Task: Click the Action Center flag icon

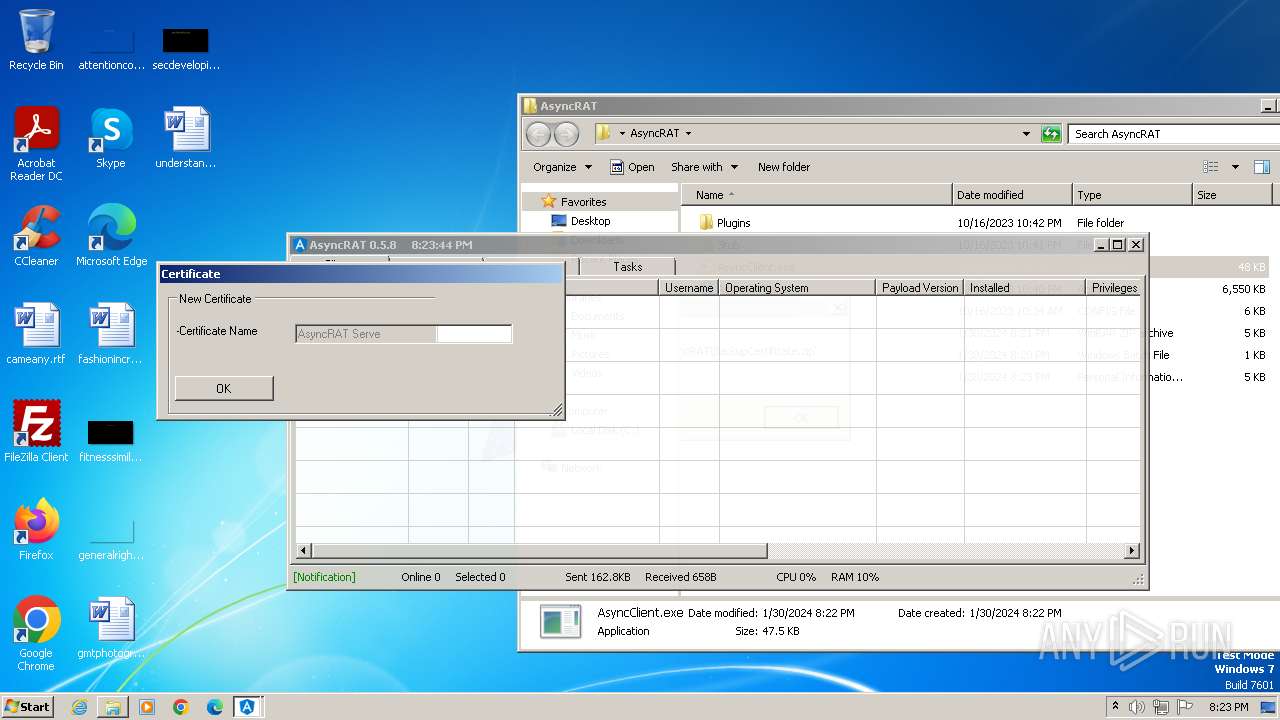Action: point(1185,707)
